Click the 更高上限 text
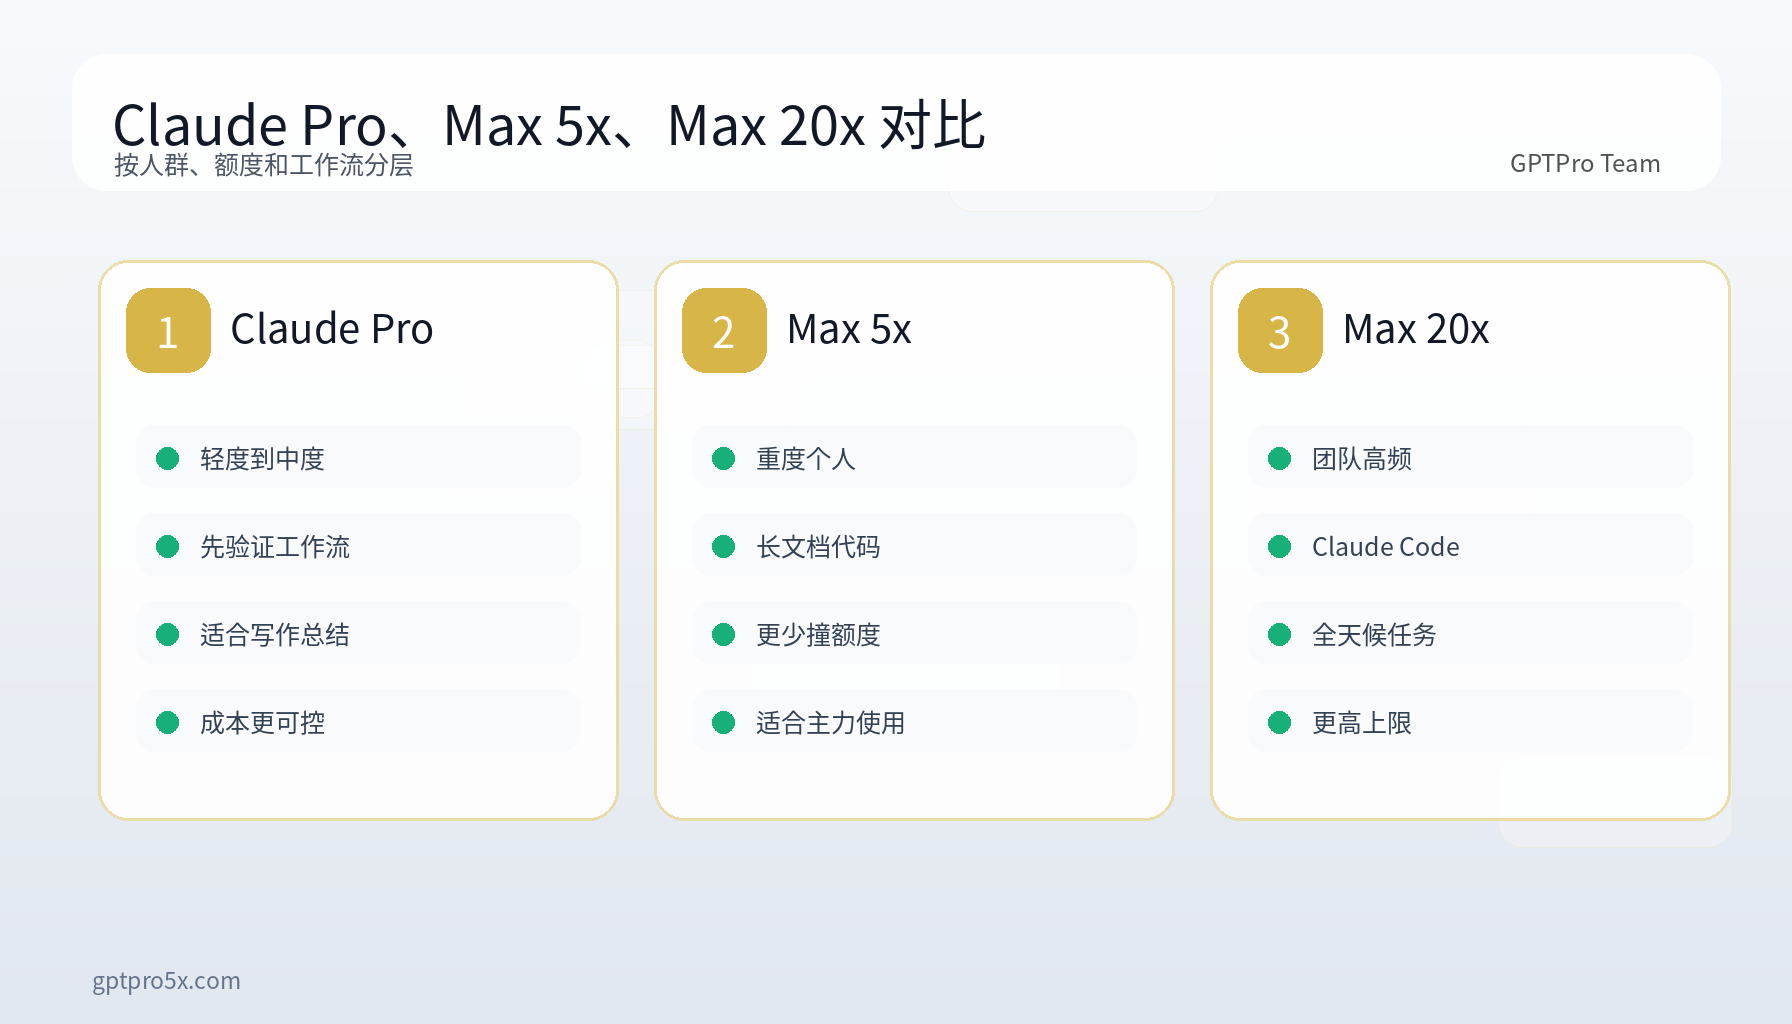The height and width of the screenshot is (1024, 1792). point(1362,723)
